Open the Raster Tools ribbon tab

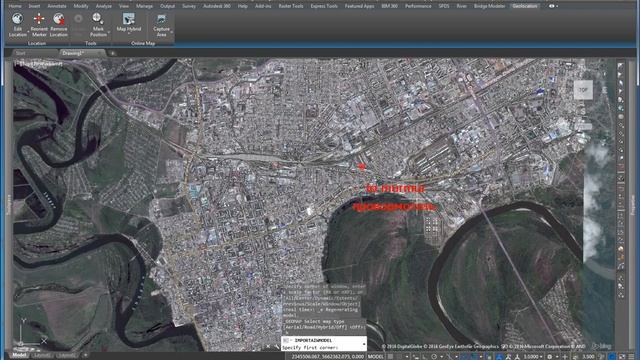pos(291,6)
